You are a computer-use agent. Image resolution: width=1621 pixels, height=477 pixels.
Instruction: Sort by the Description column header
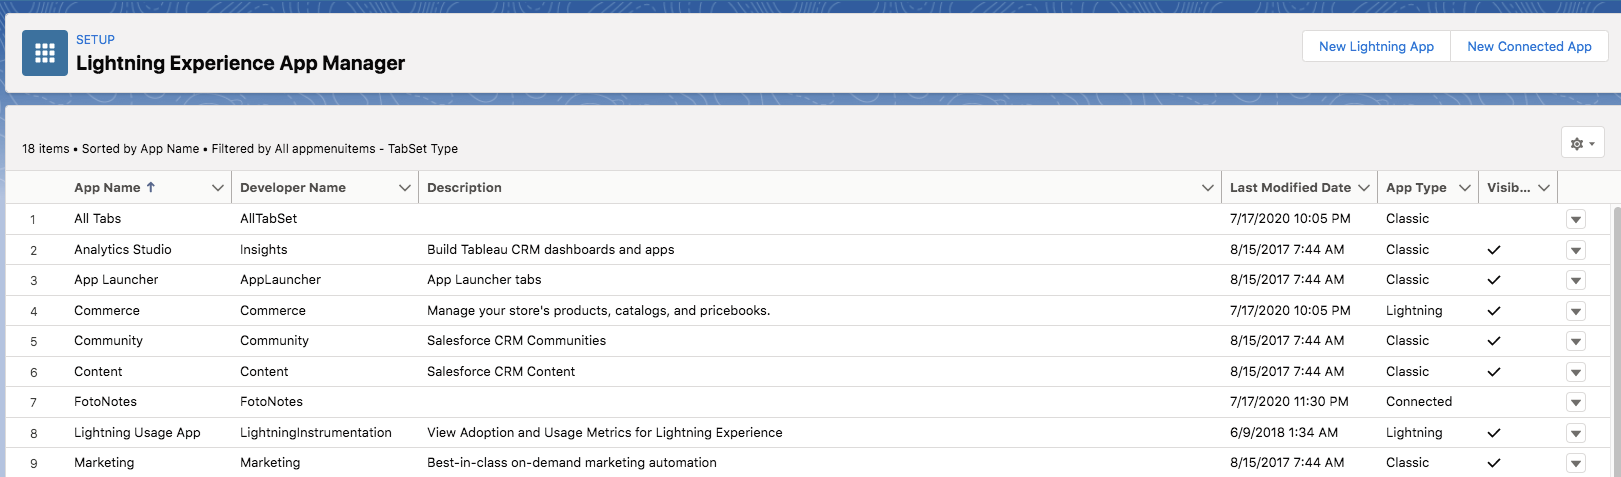point(464,188)
